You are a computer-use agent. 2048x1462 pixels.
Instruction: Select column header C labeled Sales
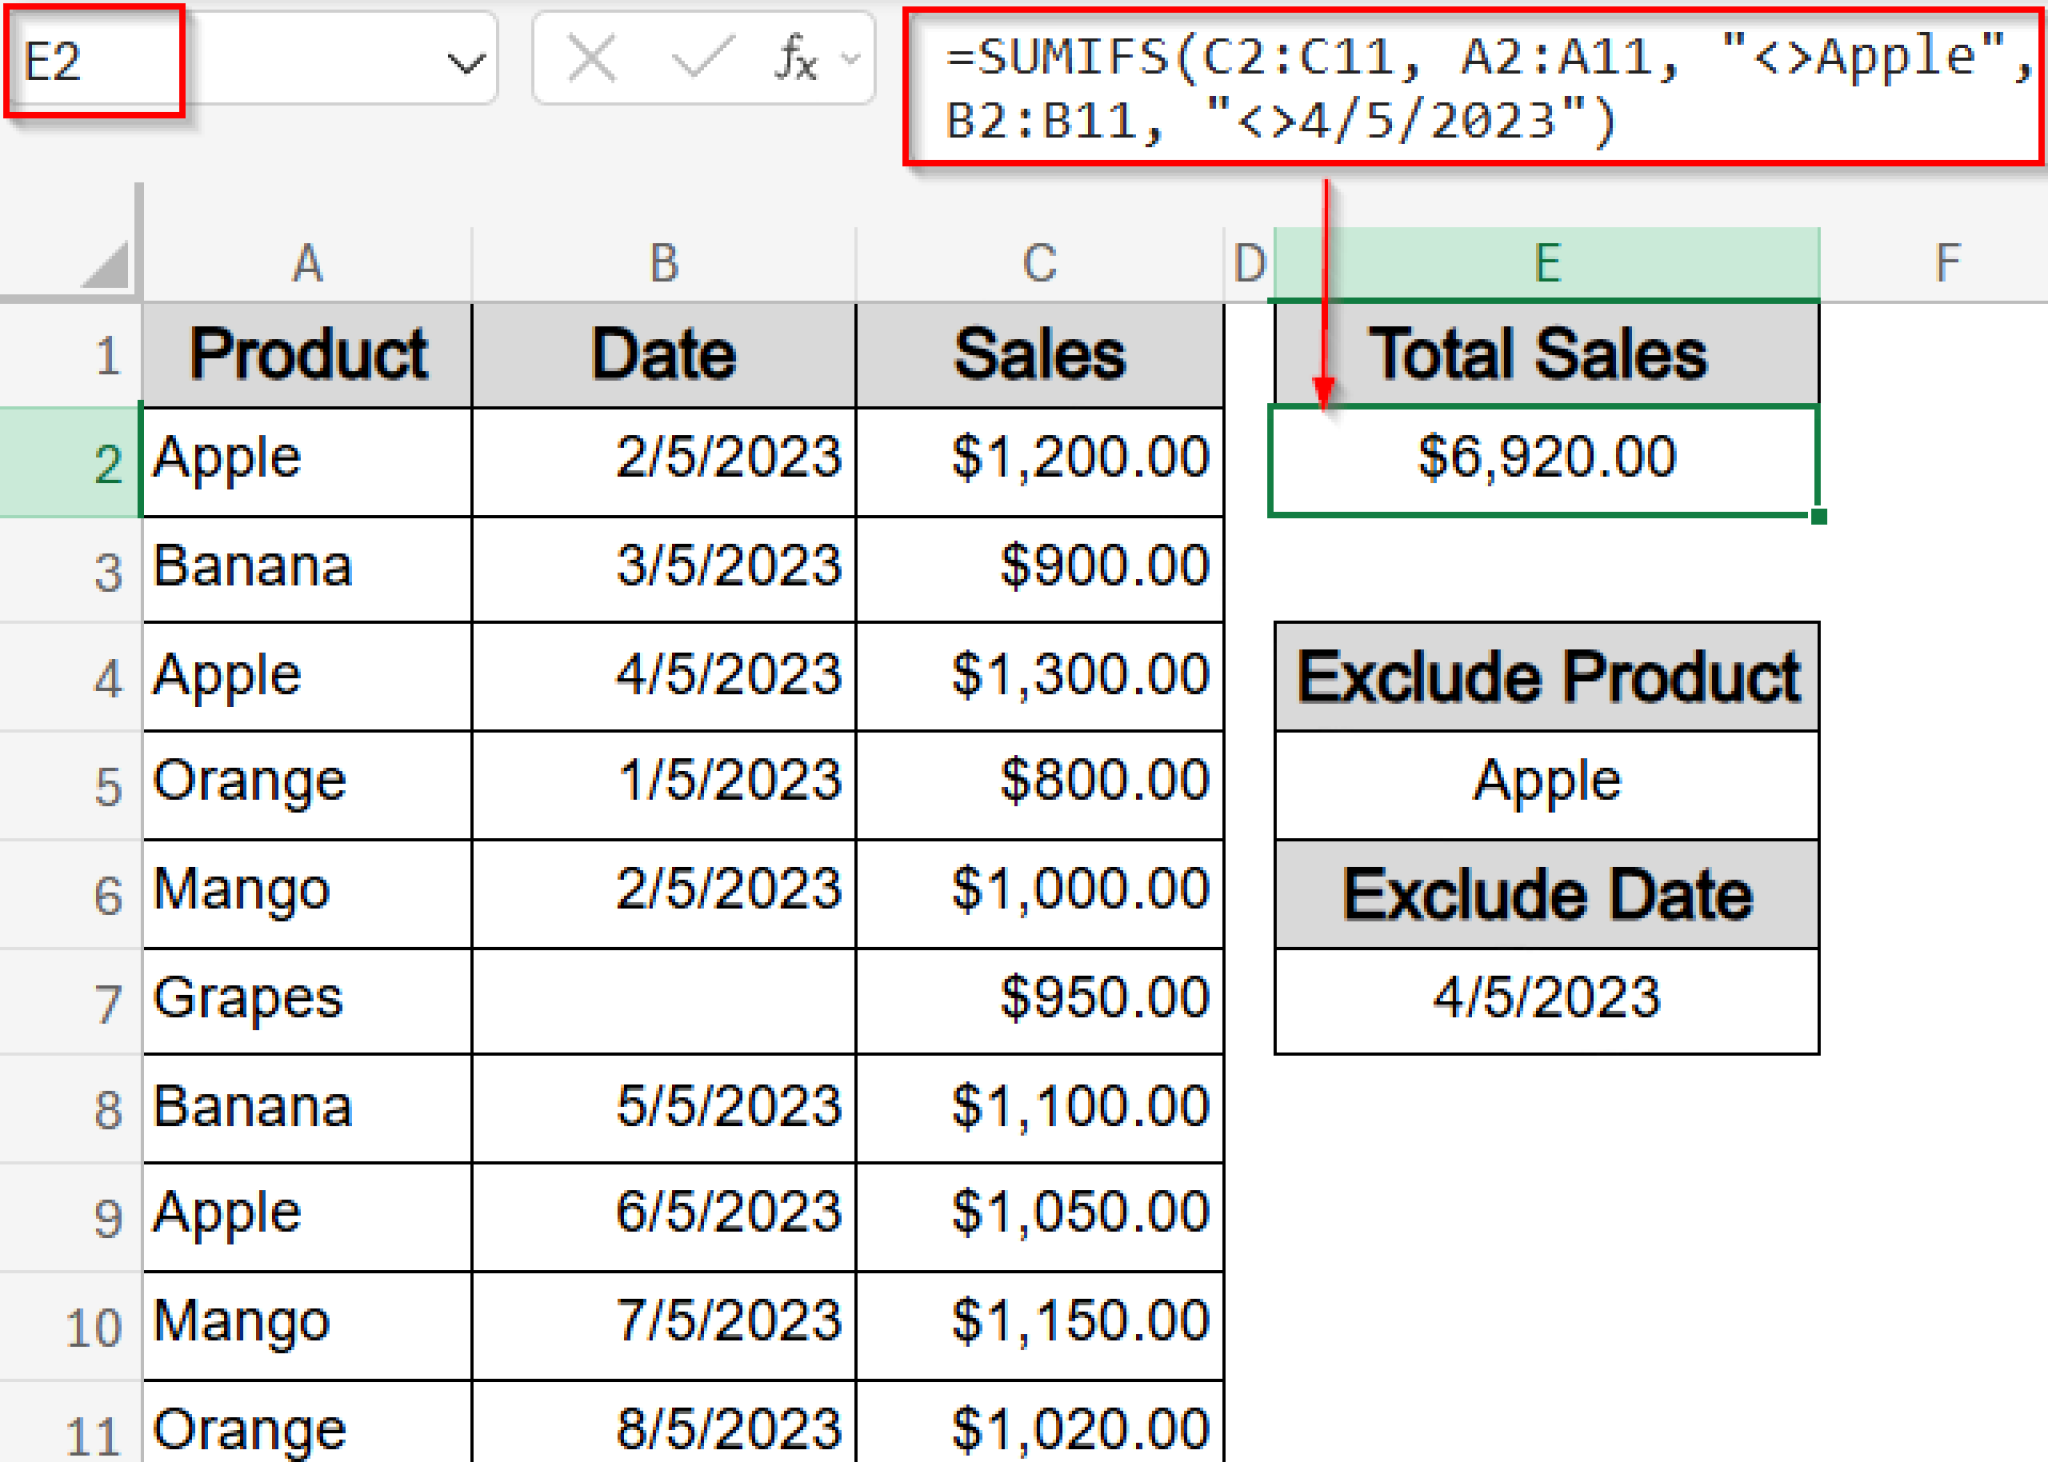(1040, 262)
